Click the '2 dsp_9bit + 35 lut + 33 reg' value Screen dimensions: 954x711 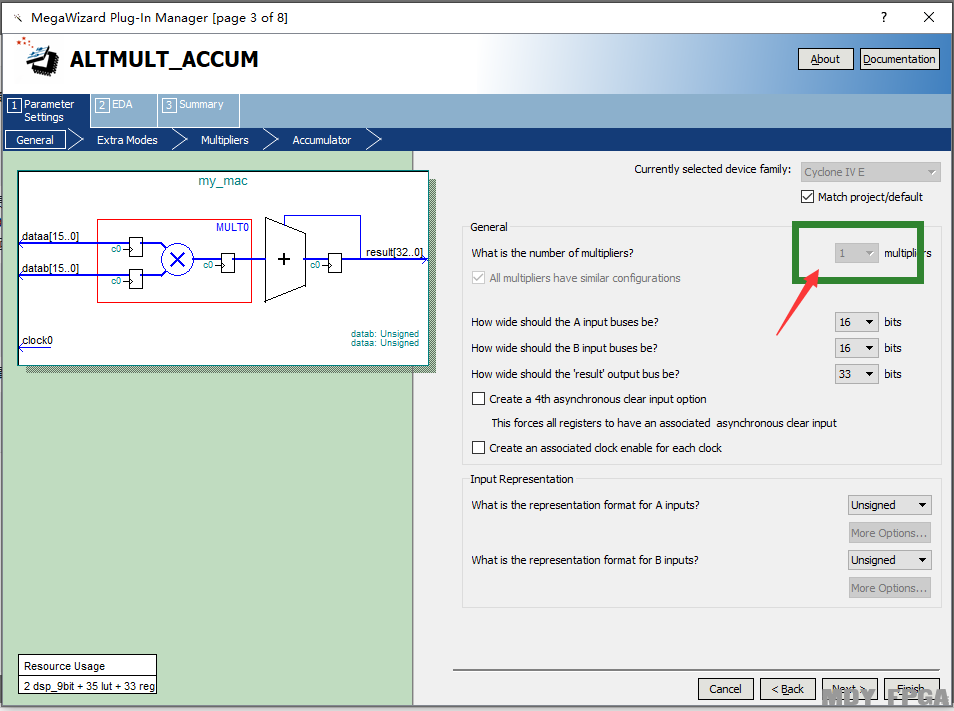89,686
